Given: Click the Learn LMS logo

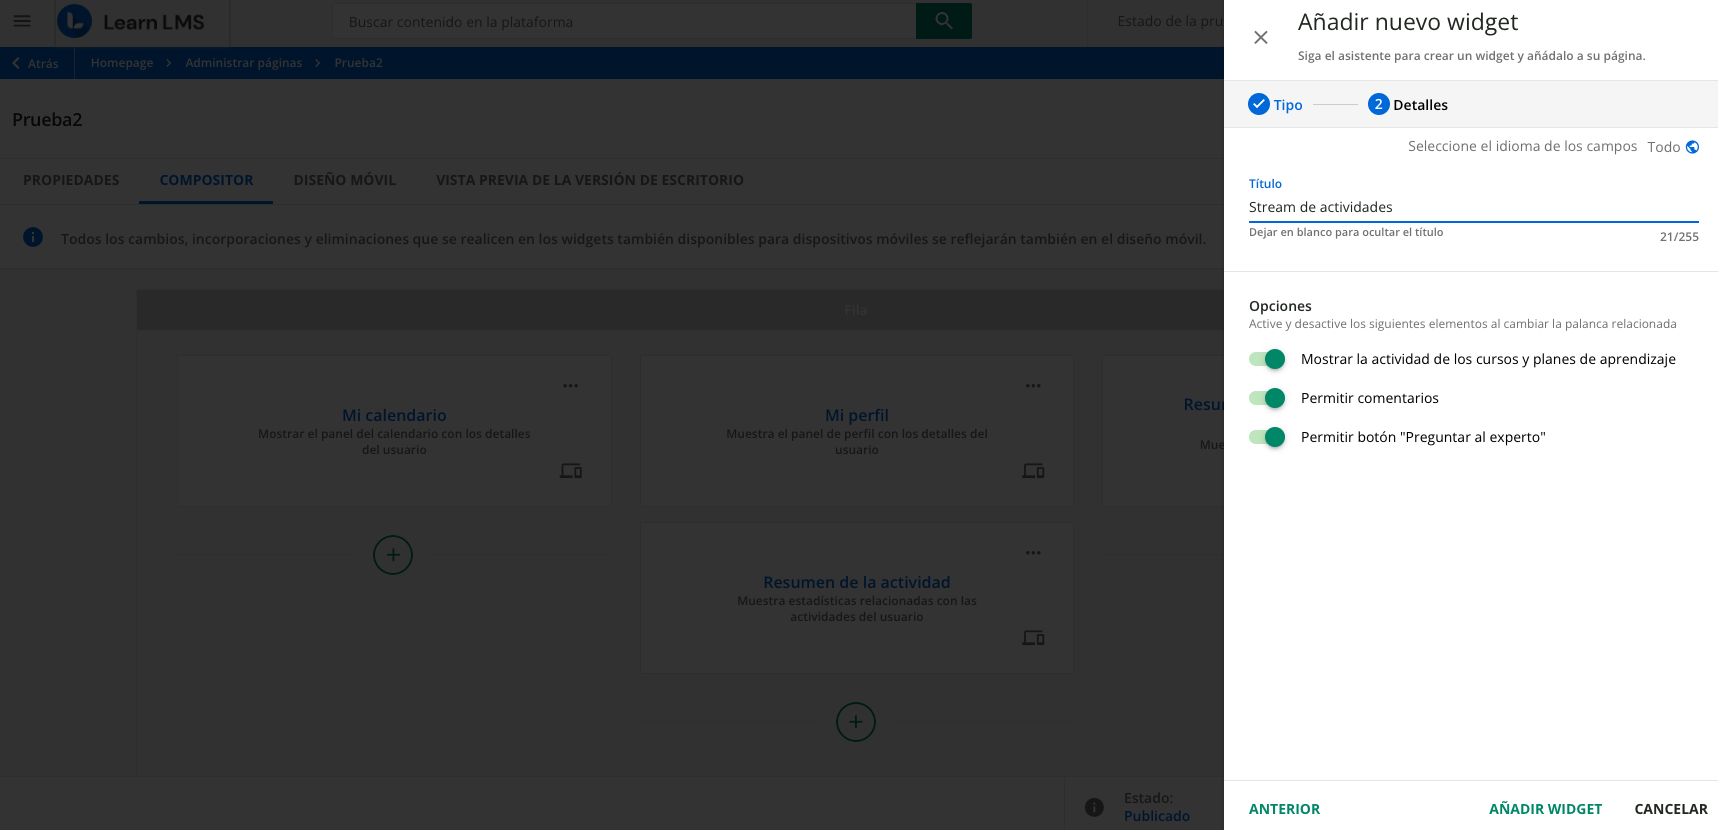Looking at the screenshot, I should 131,22.
